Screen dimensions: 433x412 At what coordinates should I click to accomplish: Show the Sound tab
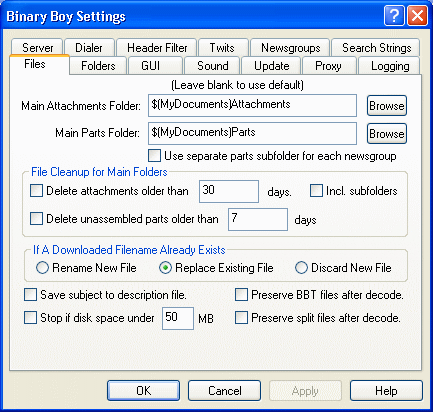(212, 66)
